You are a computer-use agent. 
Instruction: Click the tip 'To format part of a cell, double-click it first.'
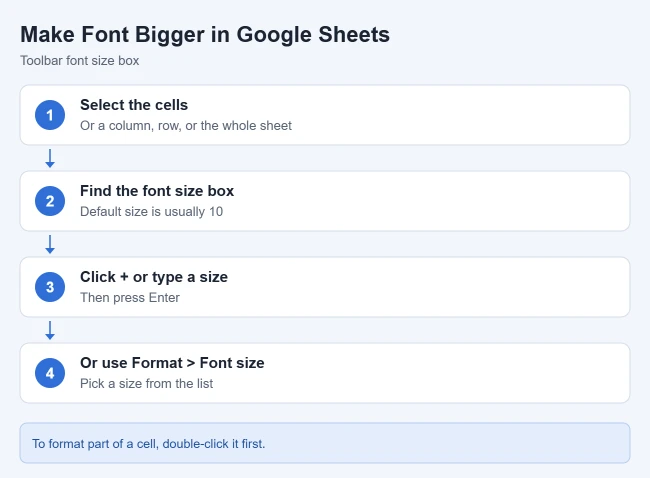pos(149,444)
